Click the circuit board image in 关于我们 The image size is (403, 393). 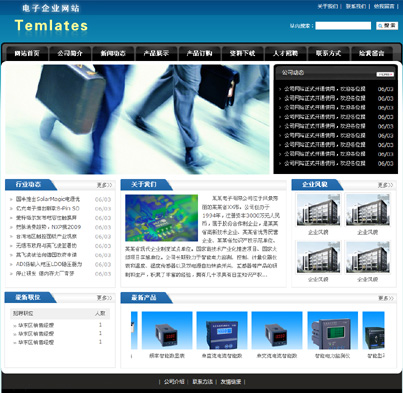161,218
